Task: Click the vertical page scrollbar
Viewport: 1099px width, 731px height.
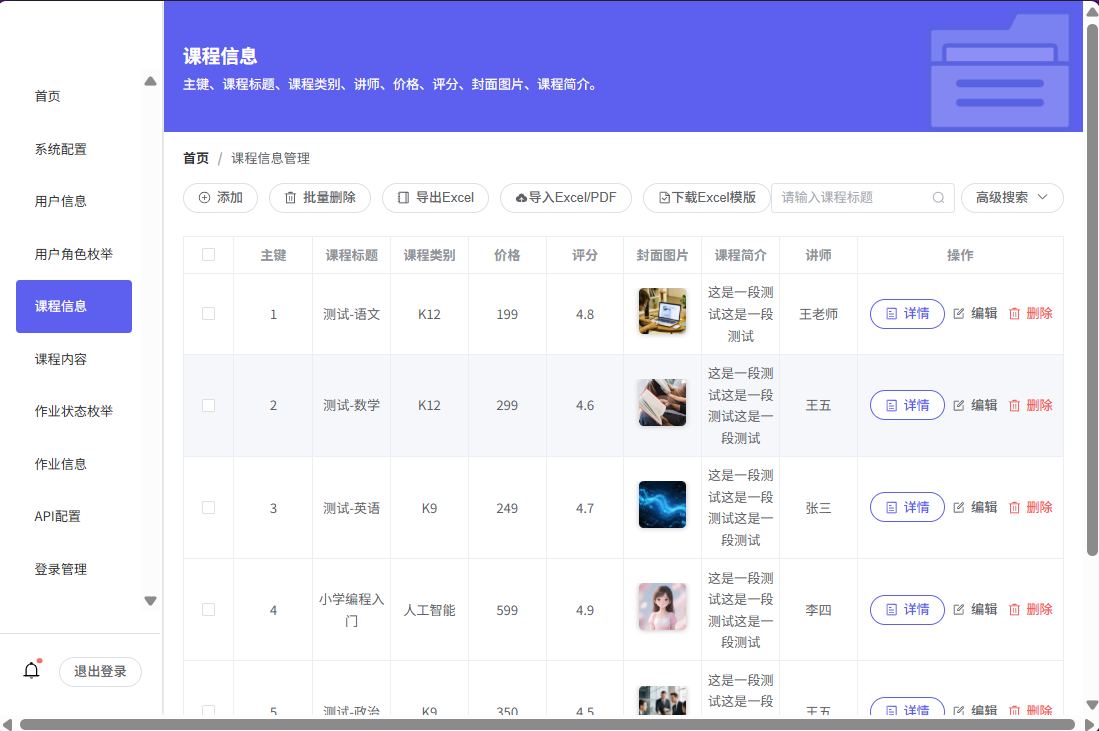Action: click(x=1091, y=290)
